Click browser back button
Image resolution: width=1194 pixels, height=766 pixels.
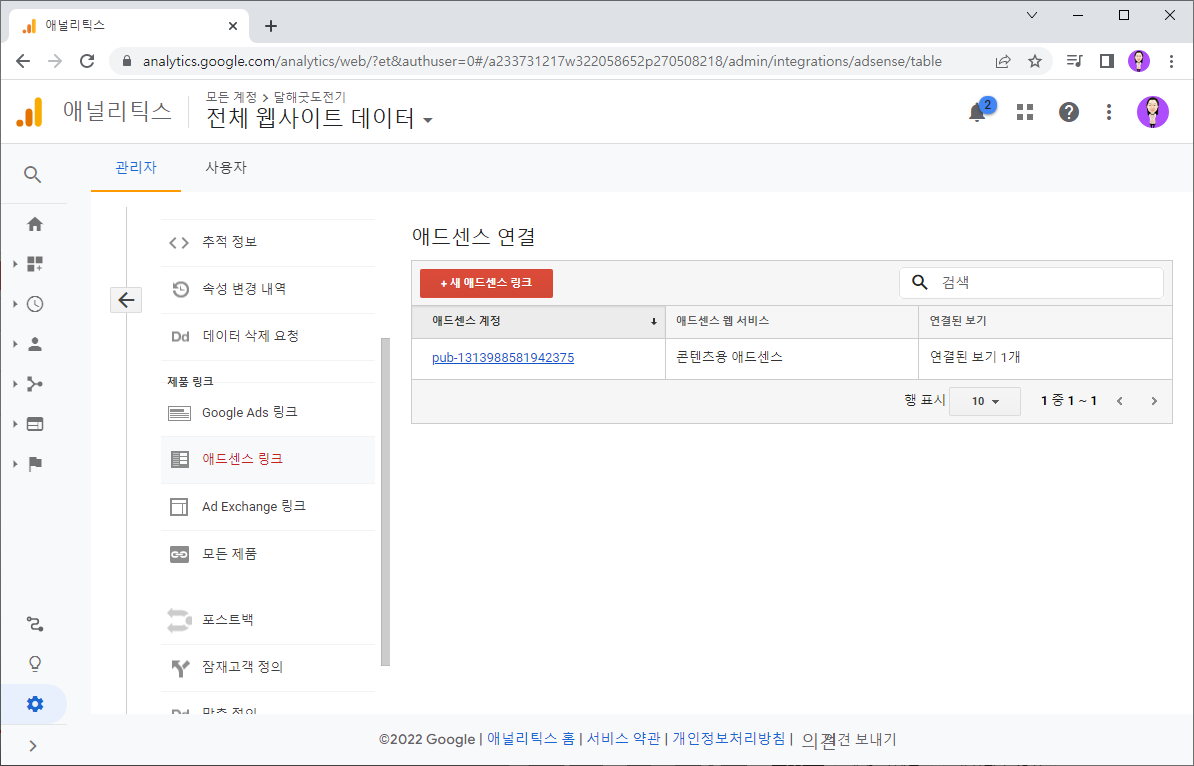point(23,61)
